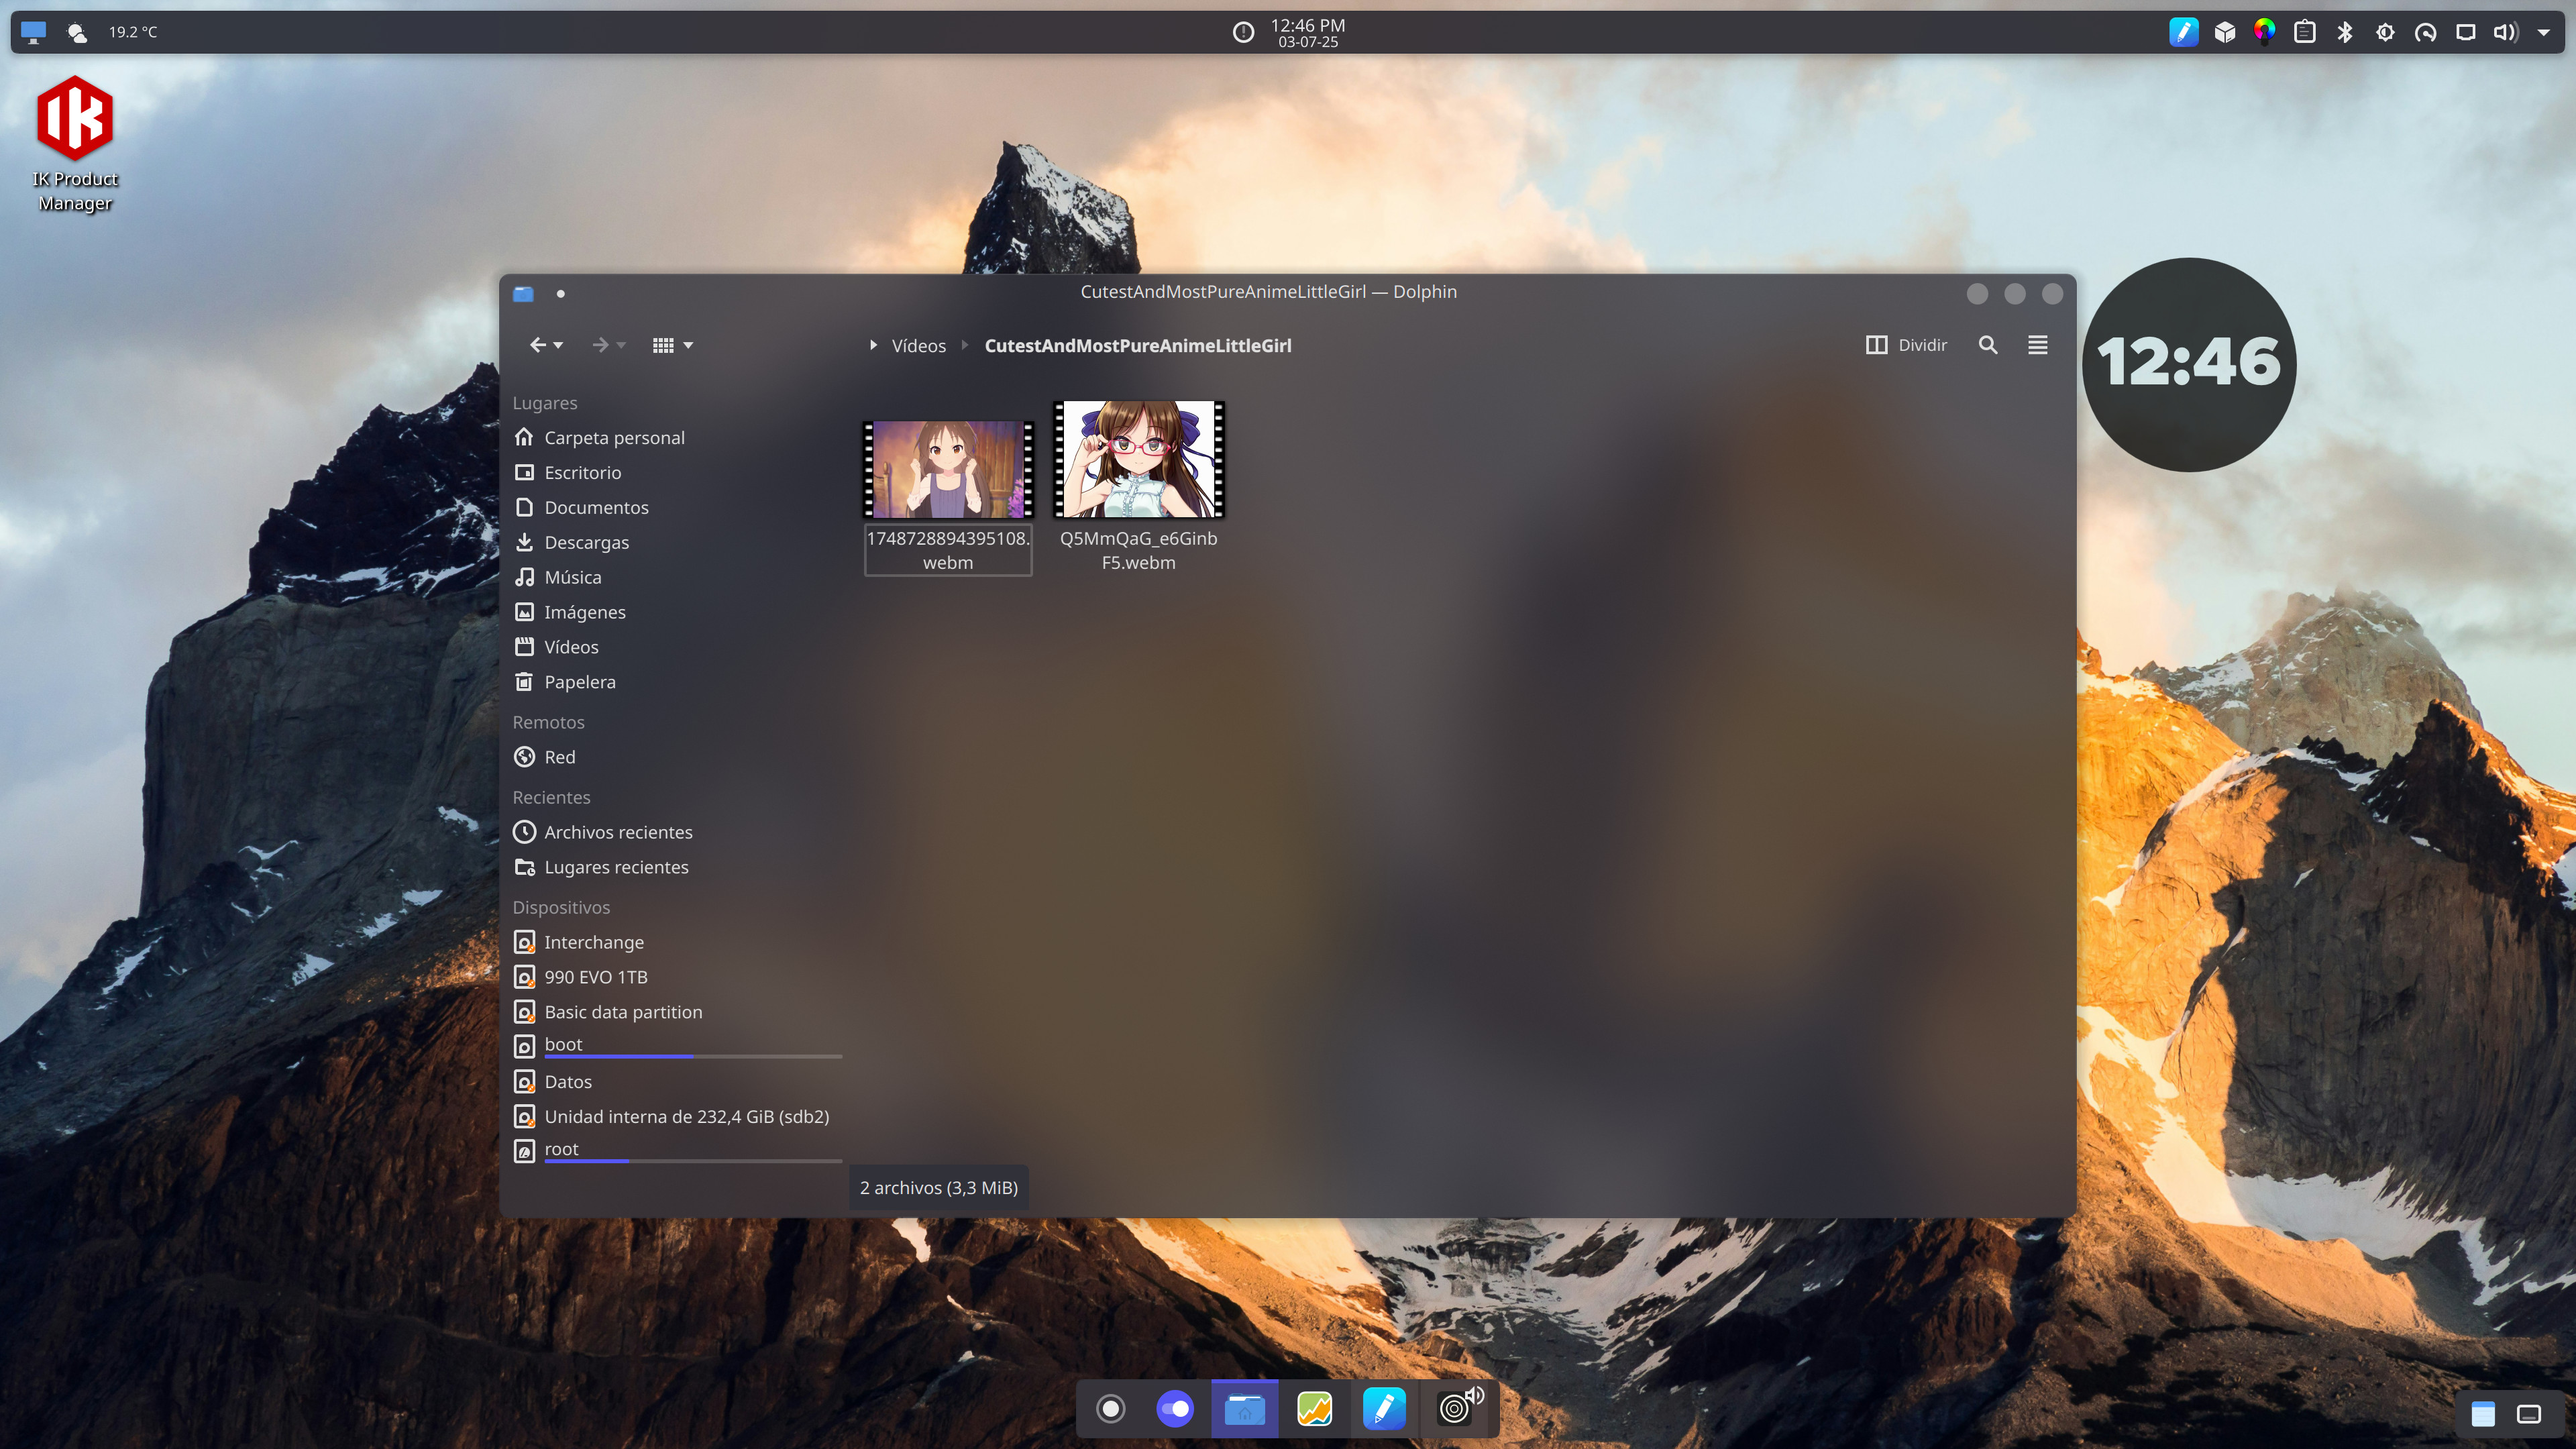This screenshot has width=2576, height=1449.
Task: Select root device
Action: click(x=676, y=1151)
